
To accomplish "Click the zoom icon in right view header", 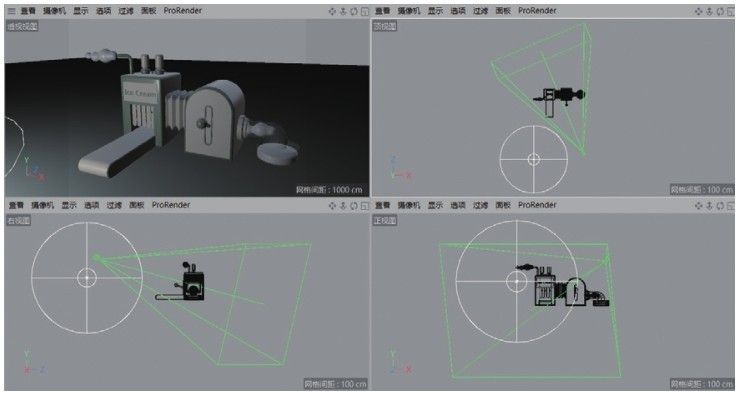I will (x=343, y=205).
